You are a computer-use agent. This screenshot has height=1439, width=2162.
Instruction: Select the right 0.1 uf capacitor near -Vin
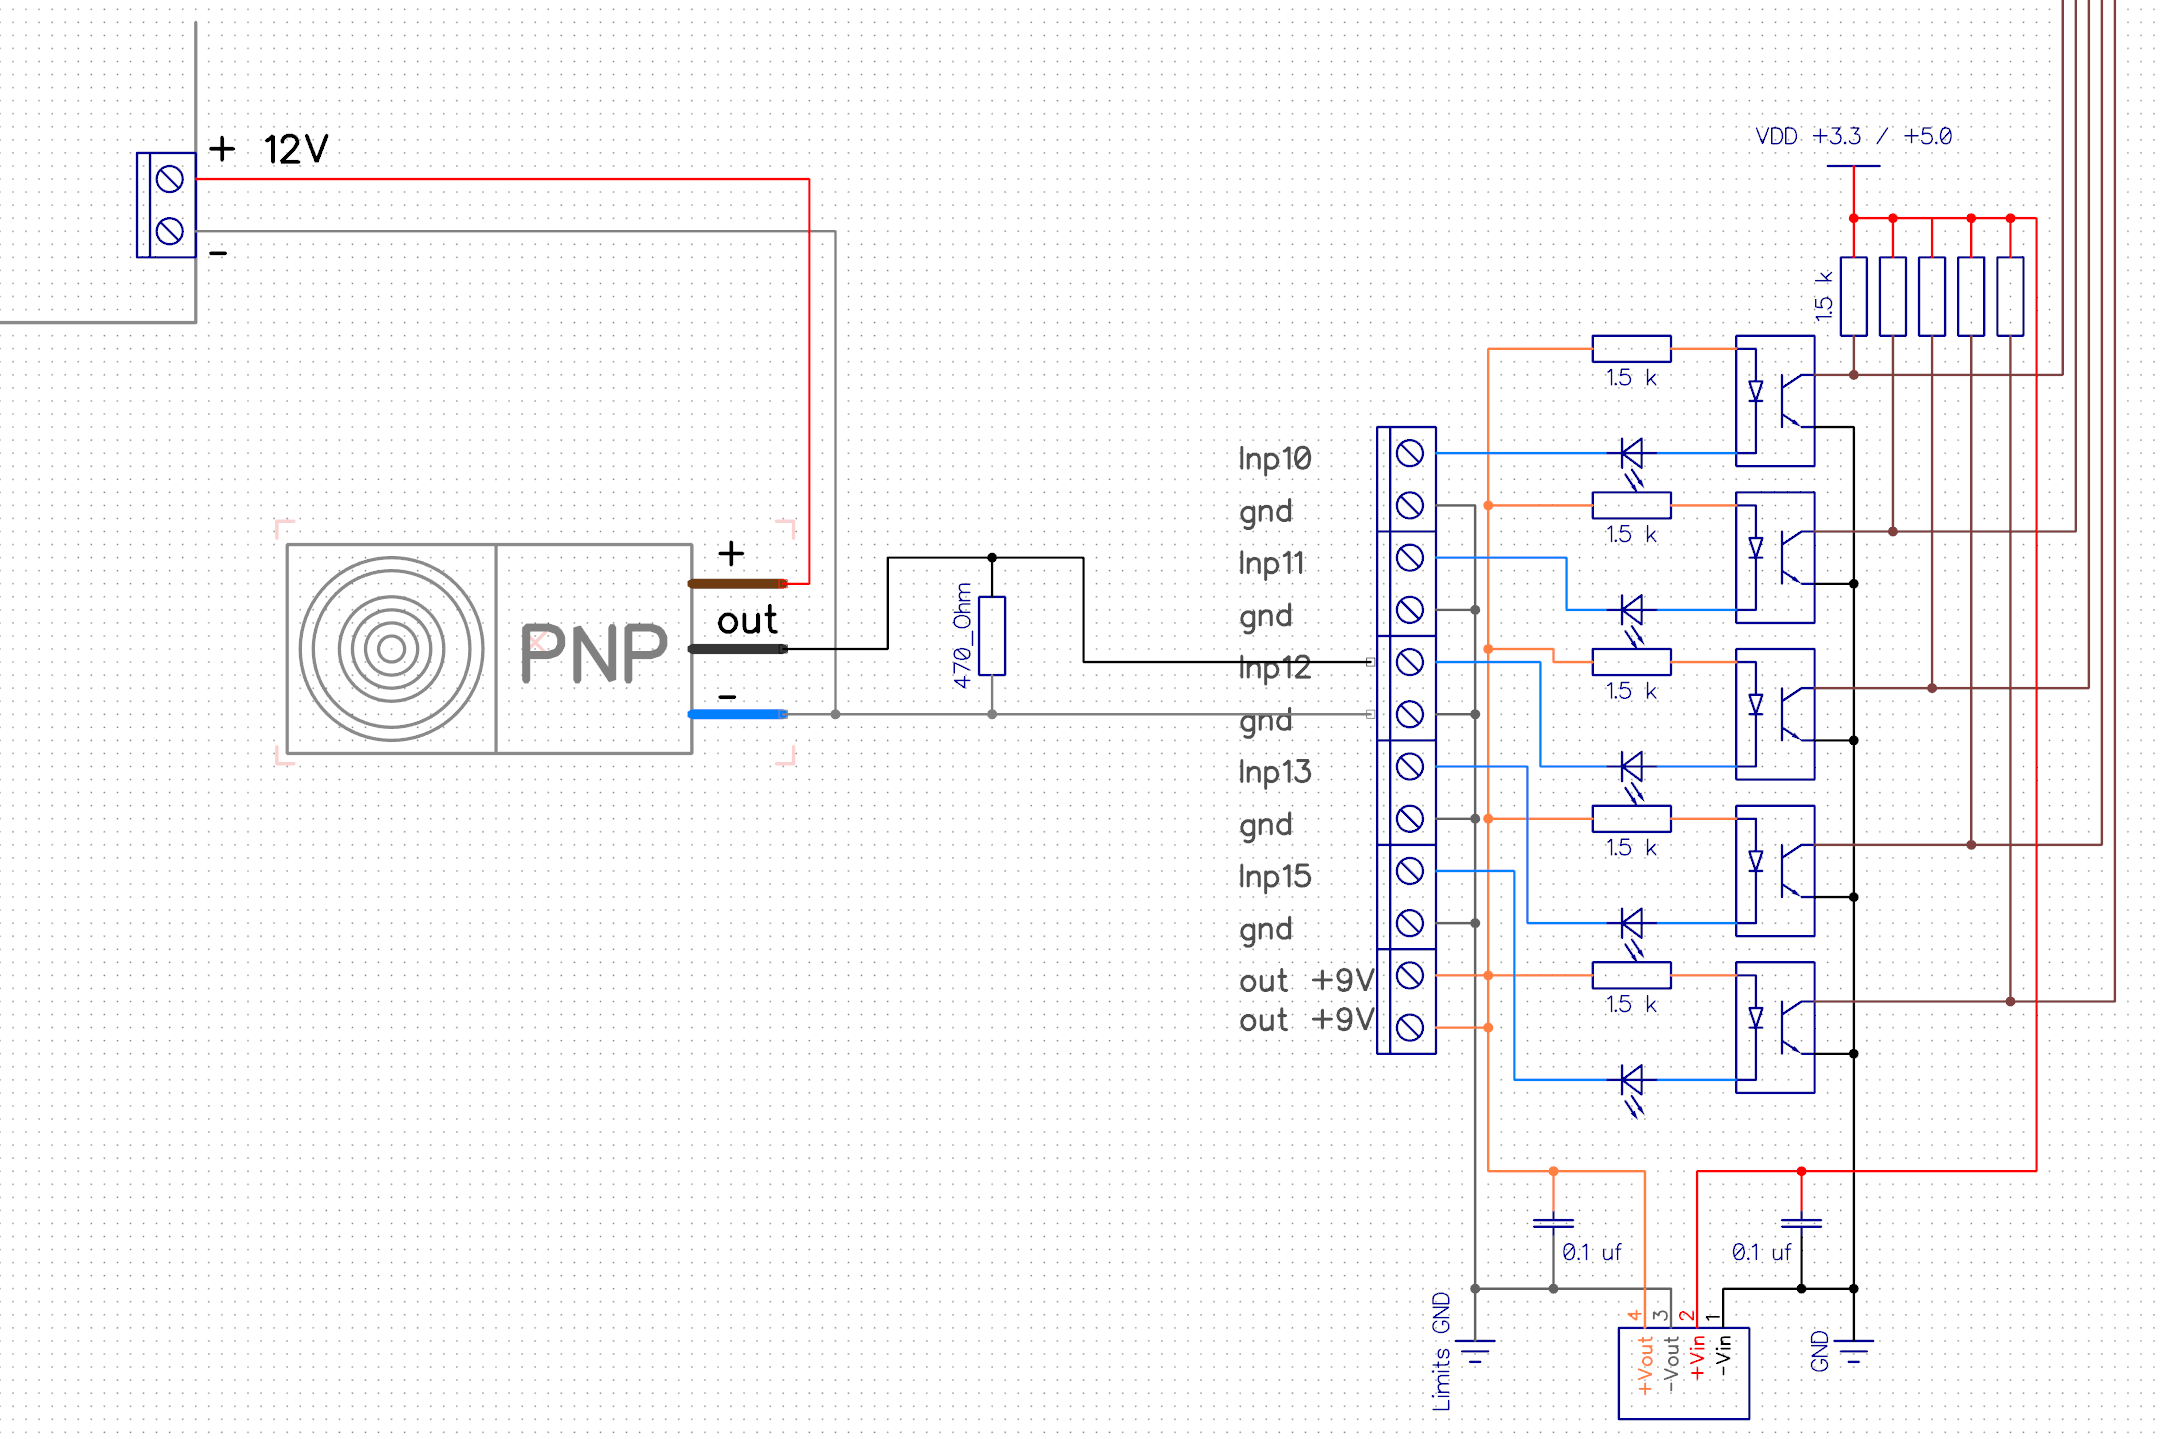click(1801, 1223)
